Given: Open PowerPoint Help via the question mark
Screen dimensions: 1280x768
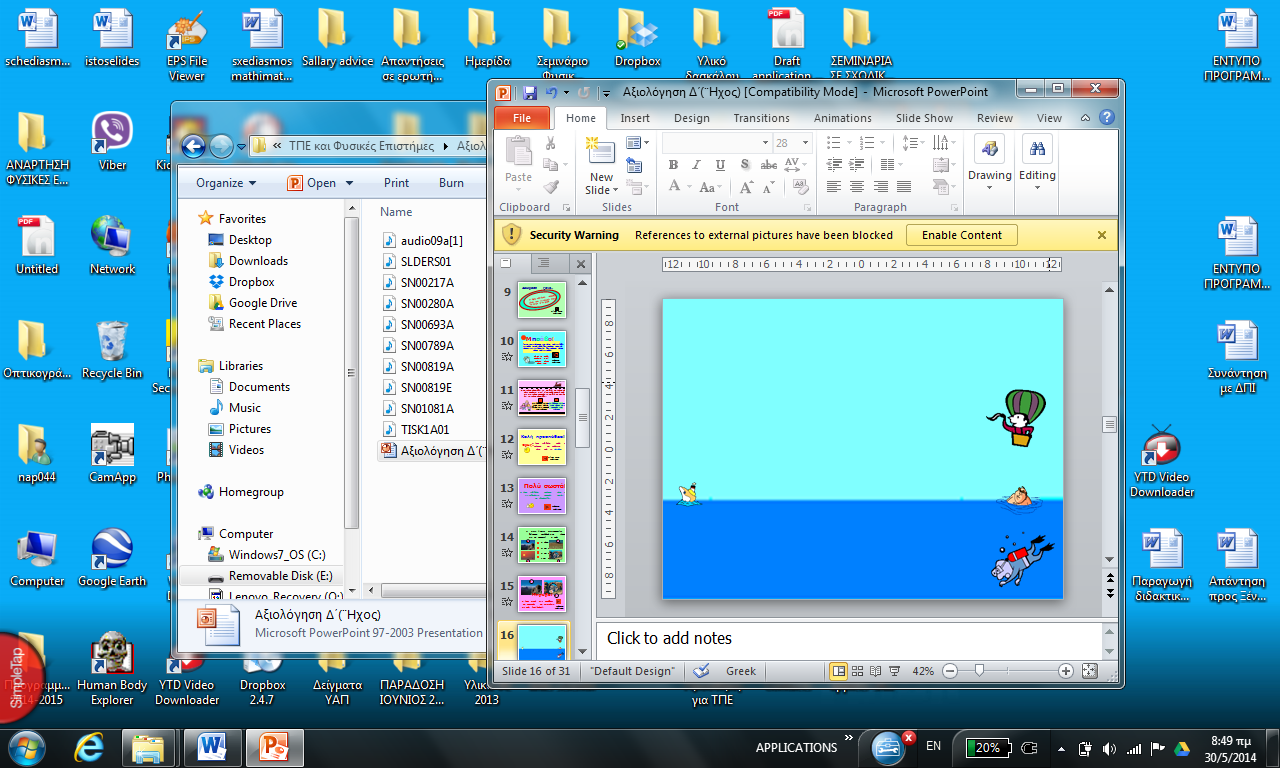Looking at the screenshot, I should coord(1107,117).
